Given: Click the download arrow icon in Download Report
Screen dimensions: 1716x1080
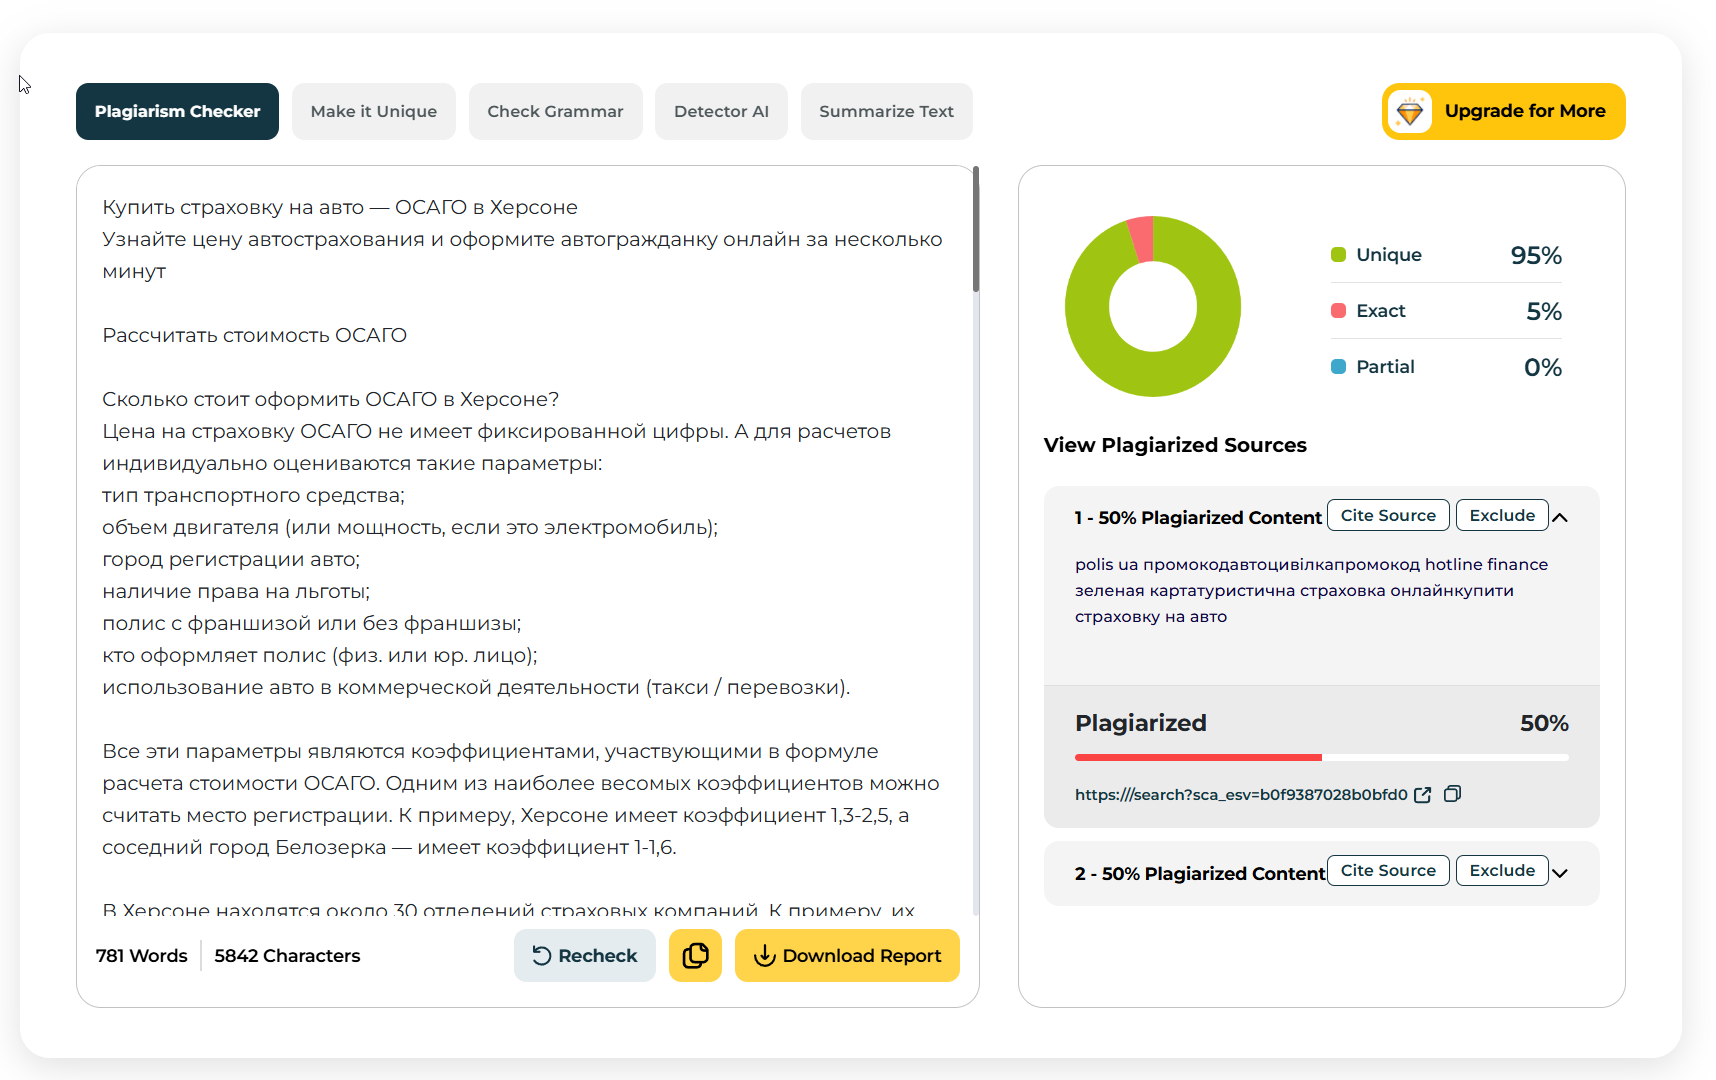Looking at the screenshot, I should pos(765,956).
